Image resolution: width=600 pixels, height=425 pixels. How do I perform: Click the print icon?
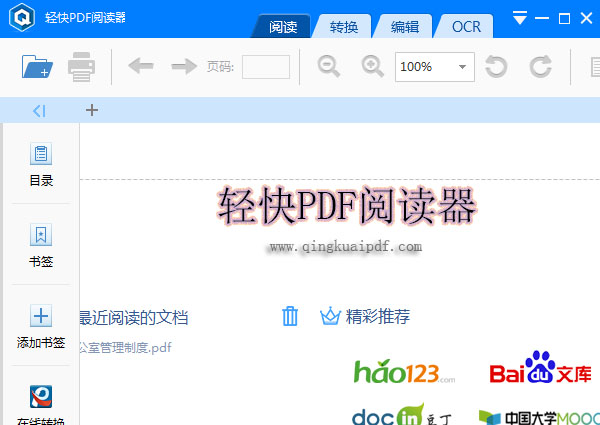[81, 67]
